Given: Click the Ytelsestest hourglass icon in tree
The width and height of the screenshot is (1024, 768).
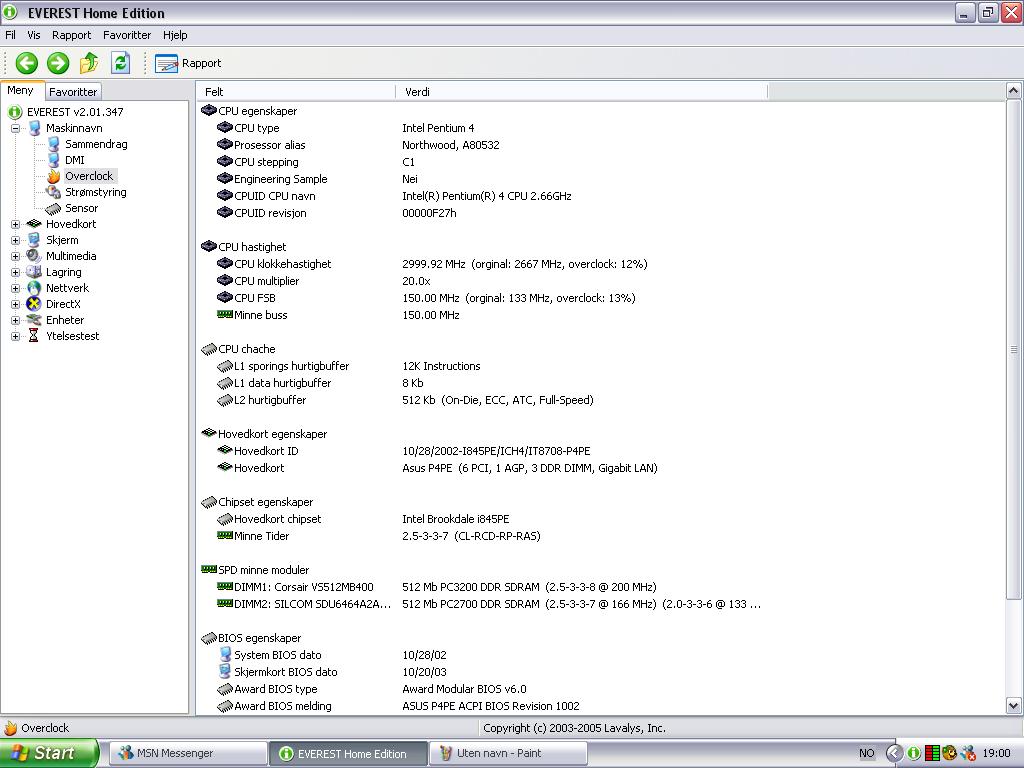Looking at the screenshot, I should (34, 336).
